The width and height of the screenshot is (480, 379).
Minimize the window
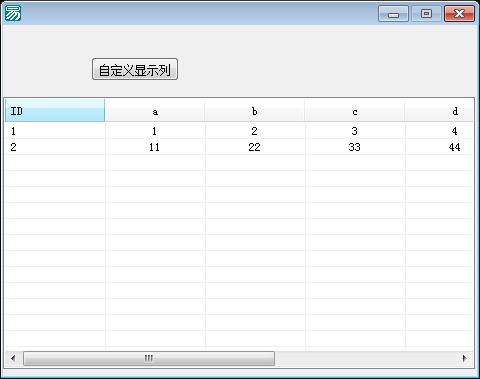pos(393,14)
